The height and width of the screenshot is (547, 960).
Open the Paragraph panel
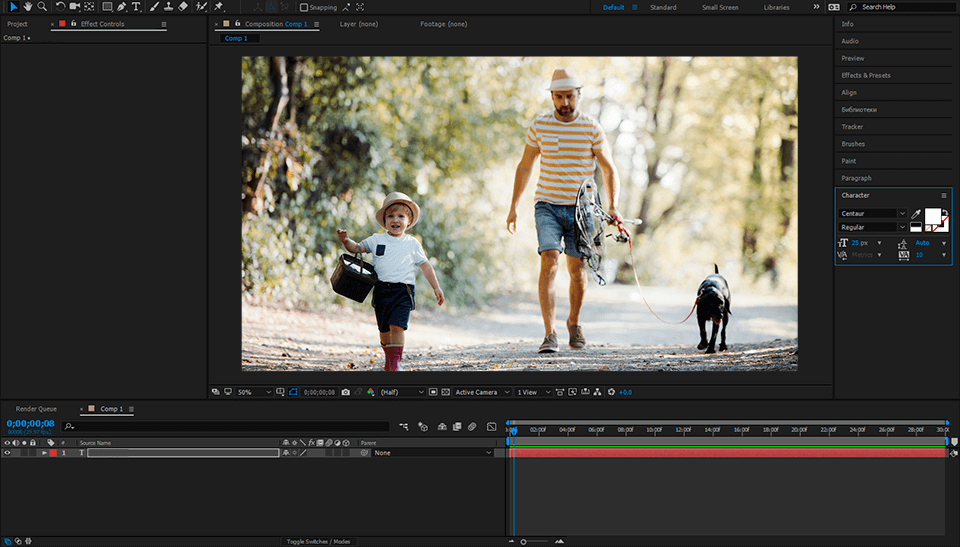pyautogui.click(x=856, y=178)
